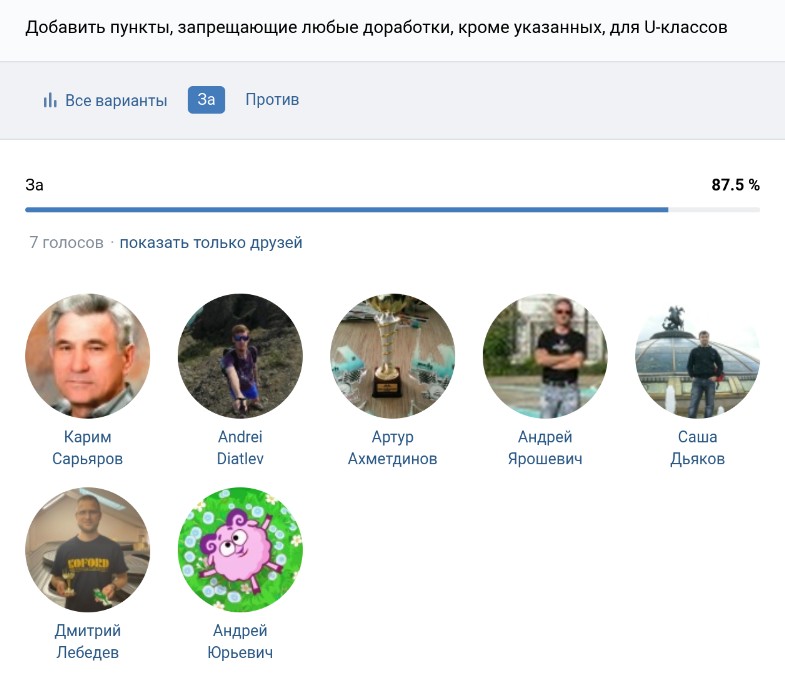Click показать только друзей link

click(x=211, y=243)
